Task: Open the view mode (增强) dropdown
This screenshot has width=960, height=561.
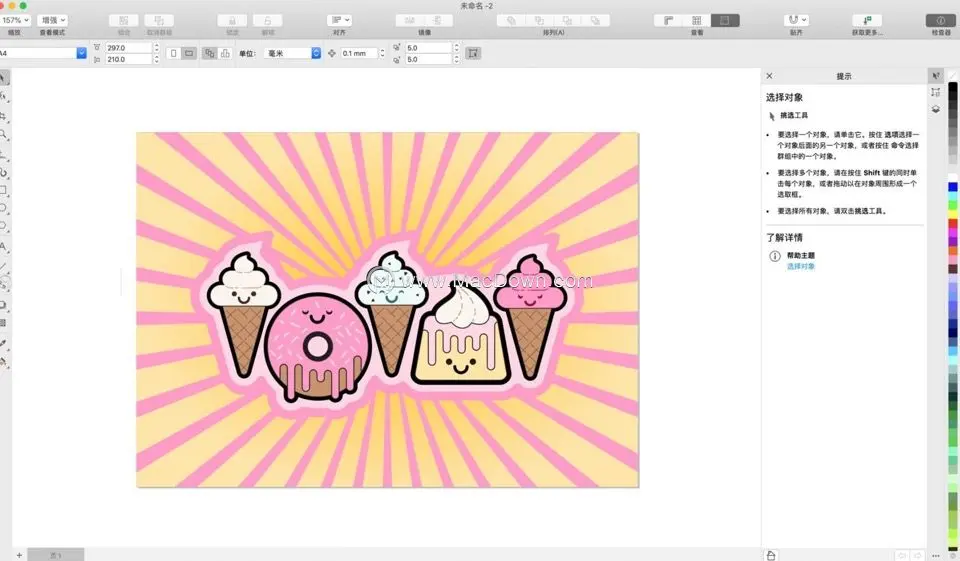Action: [x=53, y=20]
